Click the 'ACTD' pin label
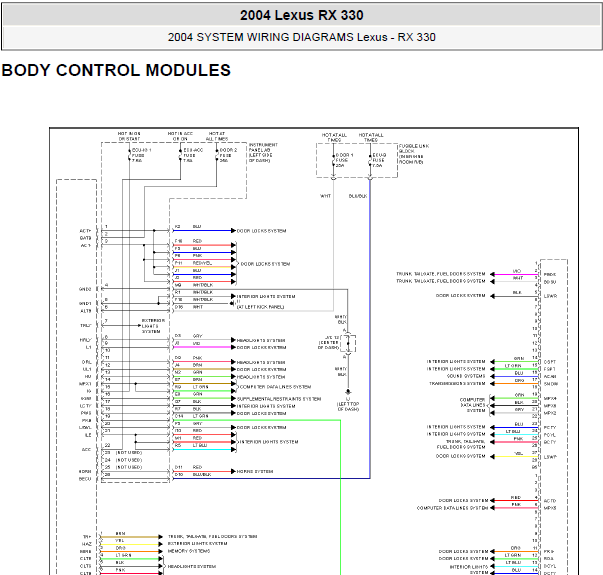603x575 pixels. point(550,501)
